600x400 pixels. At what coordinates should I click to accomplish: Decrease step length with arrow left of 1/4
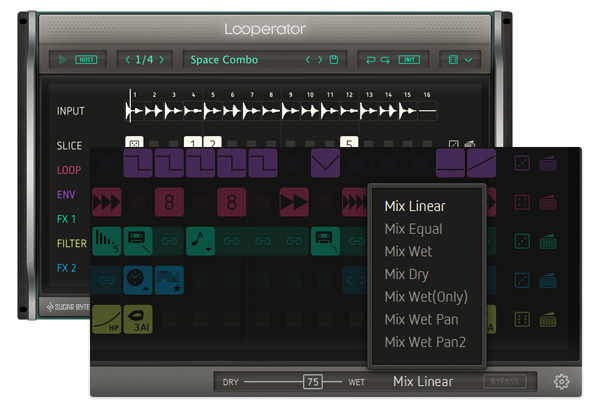(128, 60)
